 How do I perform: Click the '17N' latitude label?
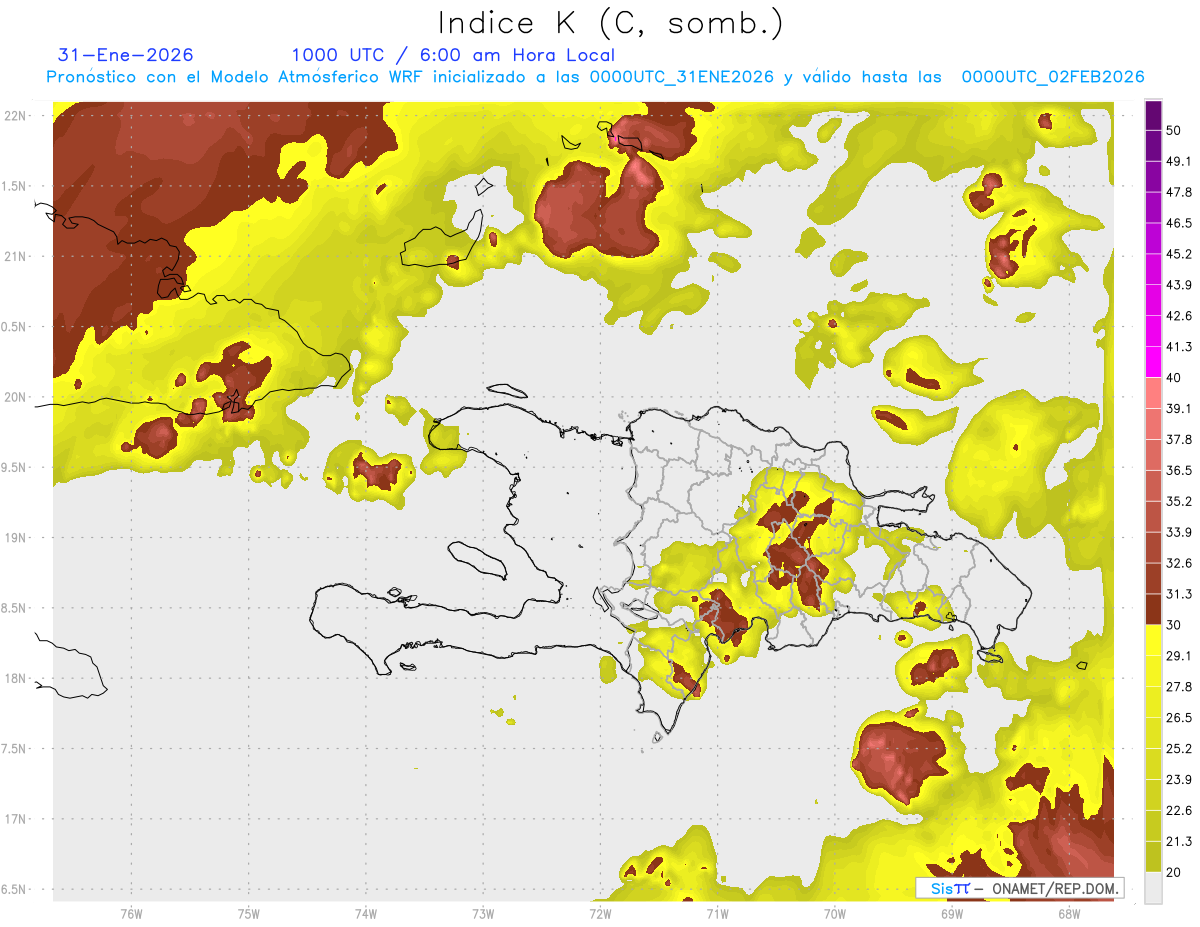click(x=16, y=819)
